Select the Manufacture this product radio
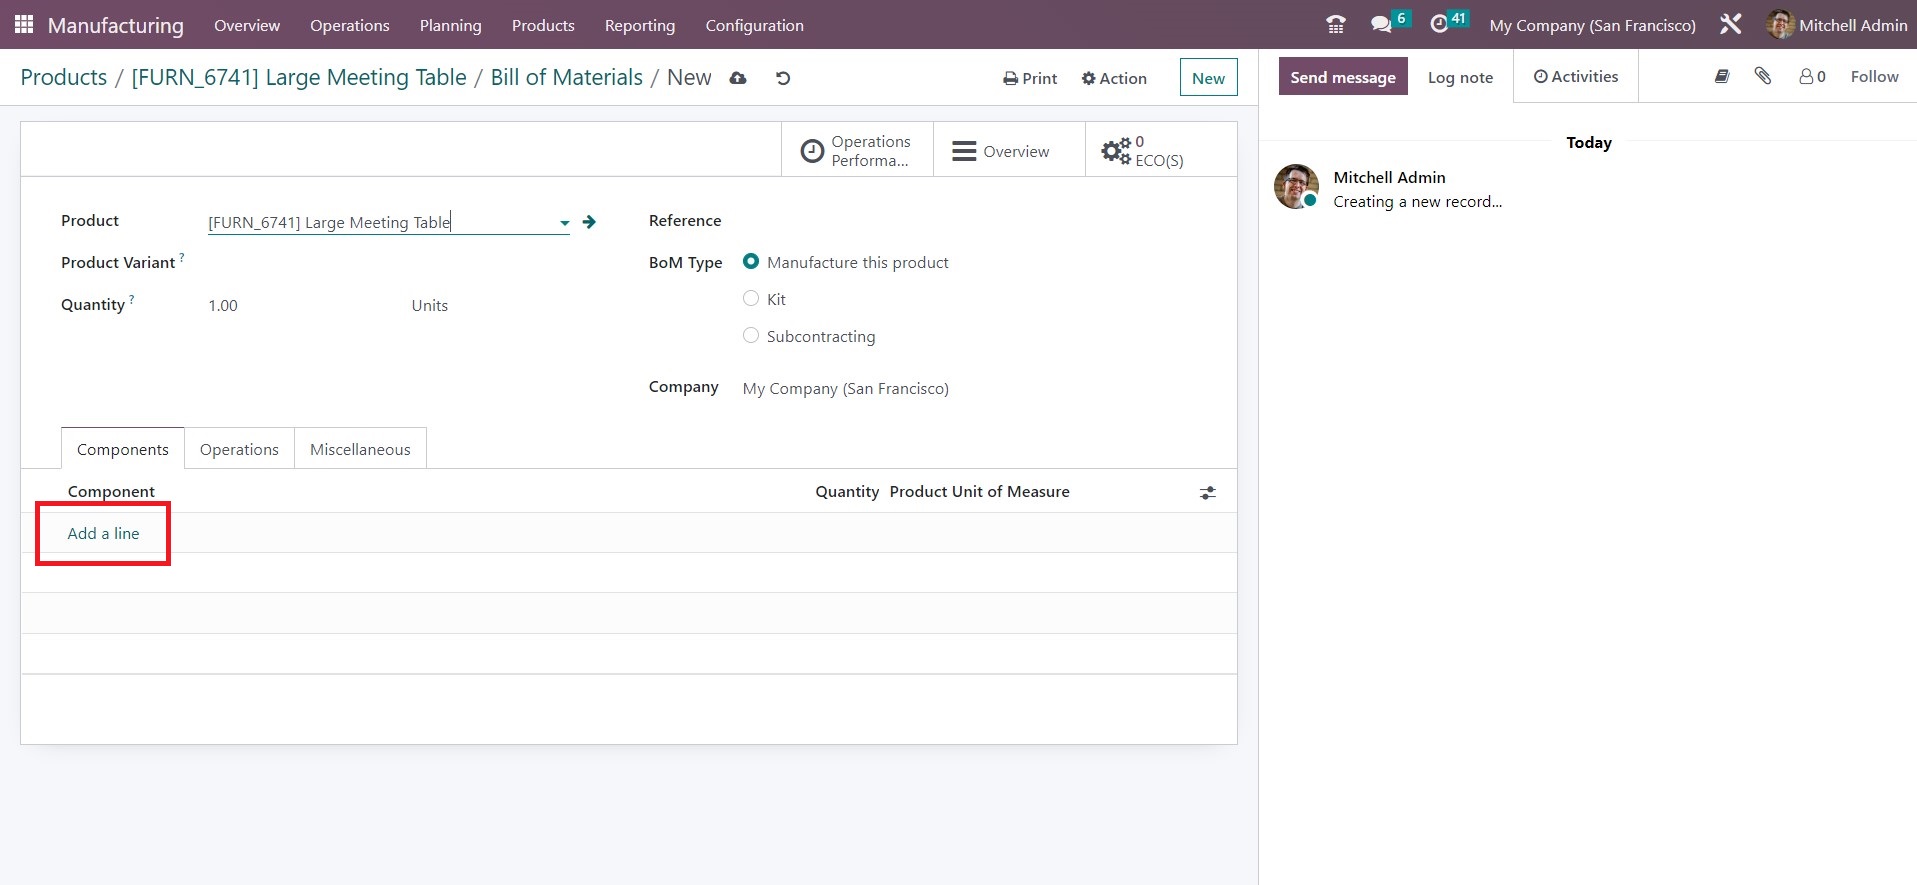This screenshot has width=1917, height=885. click(751, 261)
